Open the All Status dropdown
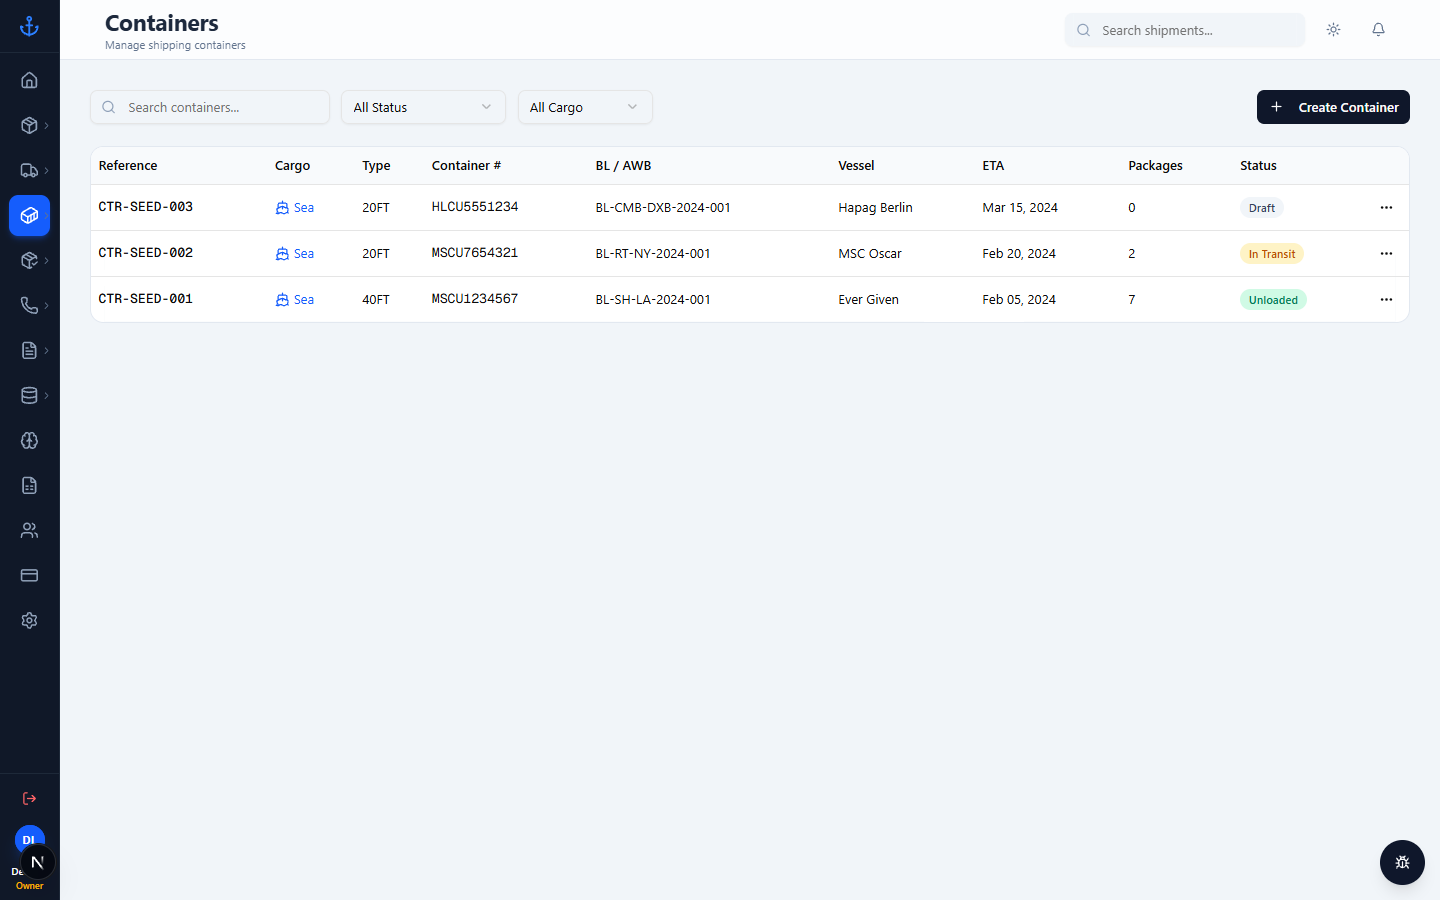 coord(423,107)
